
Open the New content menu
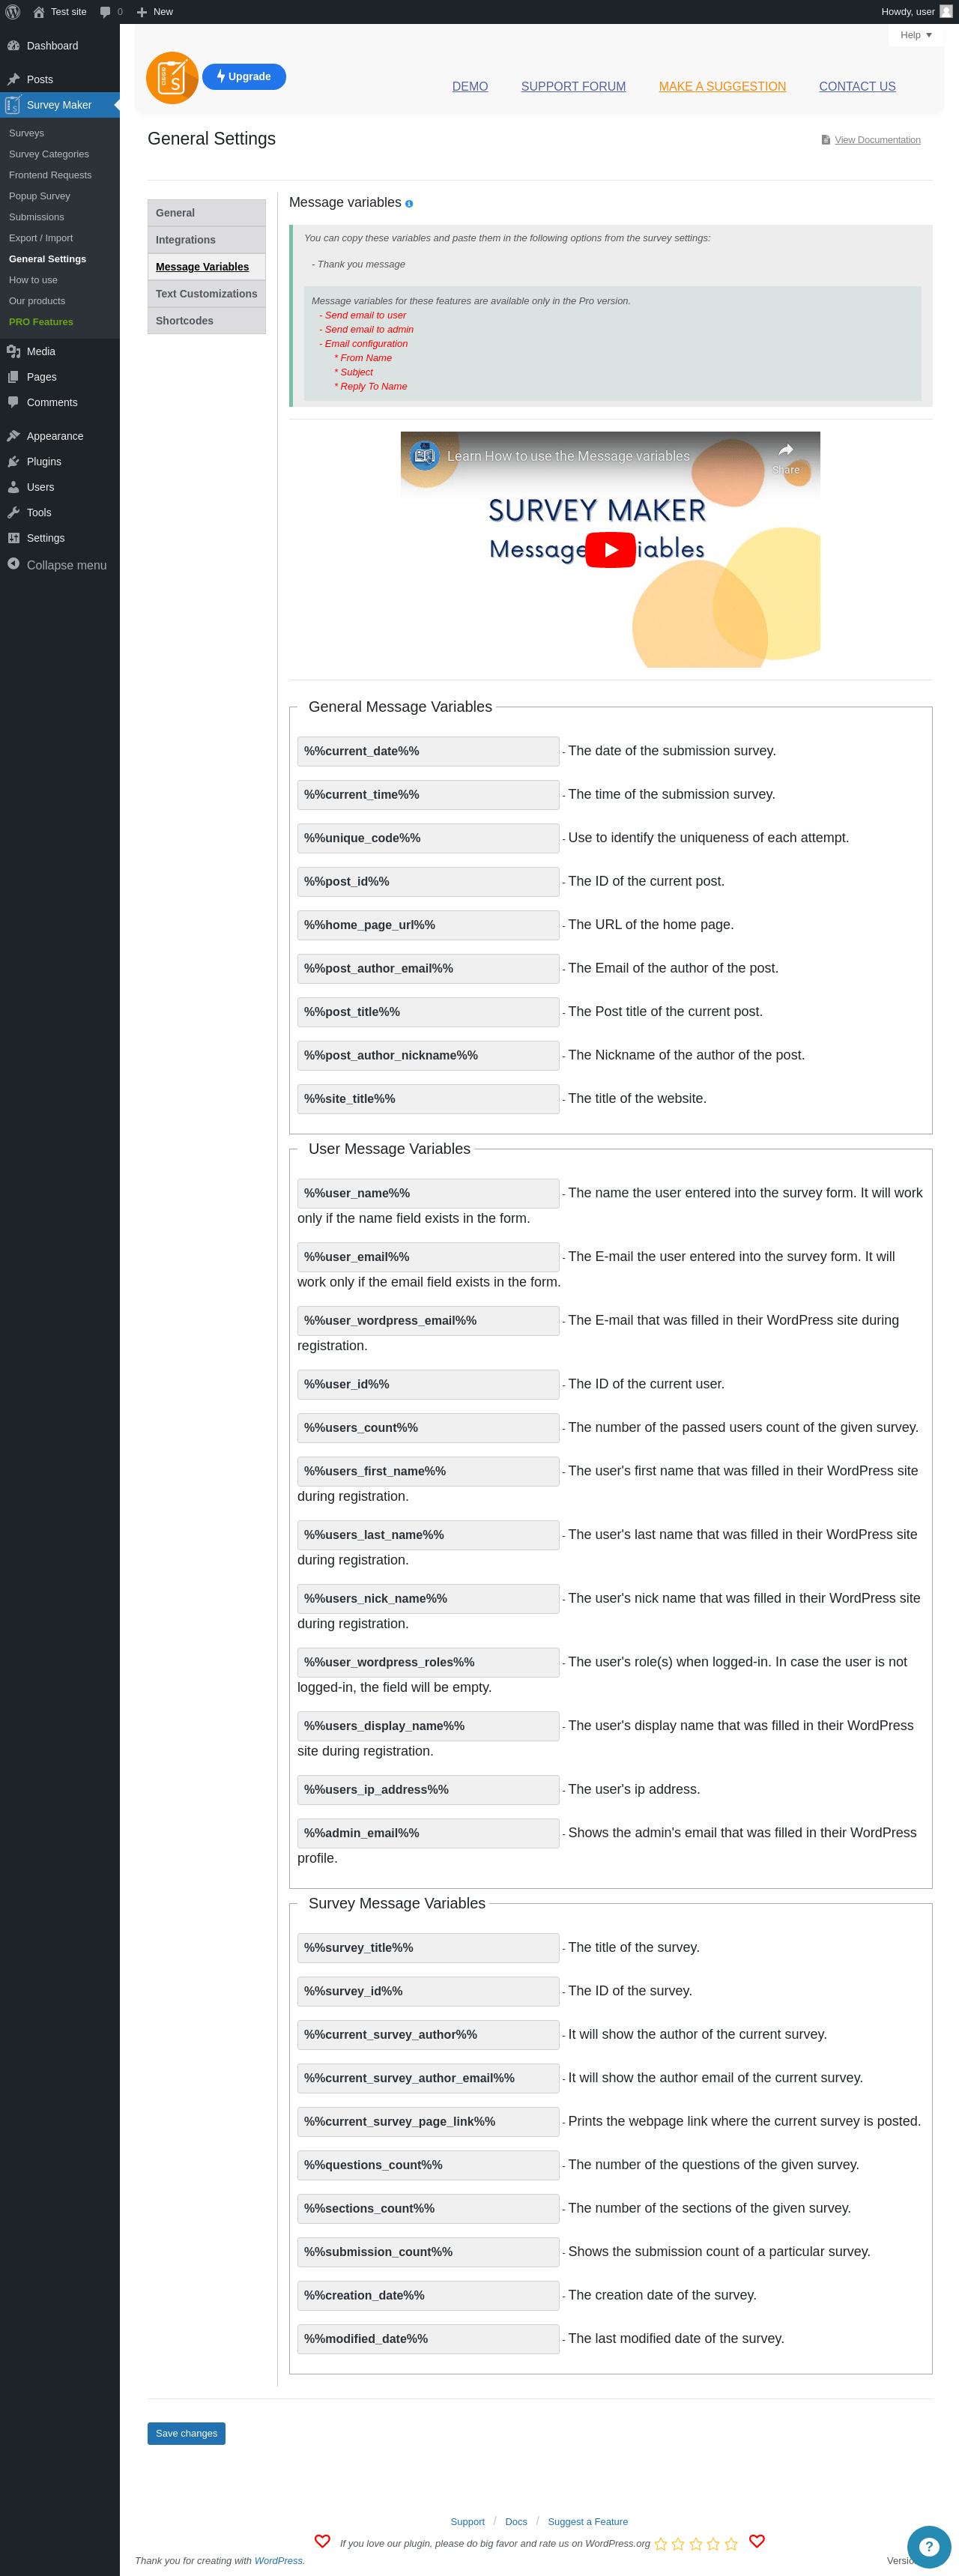pyautogui.click(x=155, y=12)
